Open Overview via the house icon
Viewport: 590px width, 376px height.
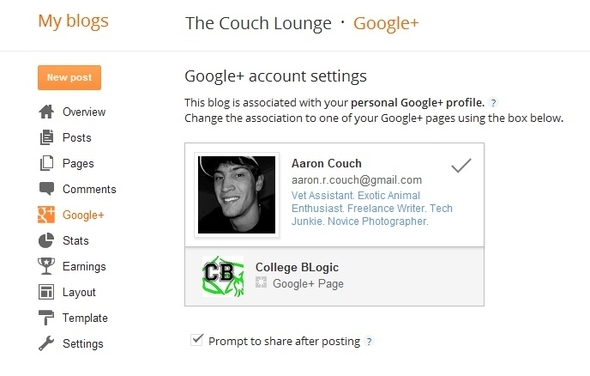coord(46,112)
